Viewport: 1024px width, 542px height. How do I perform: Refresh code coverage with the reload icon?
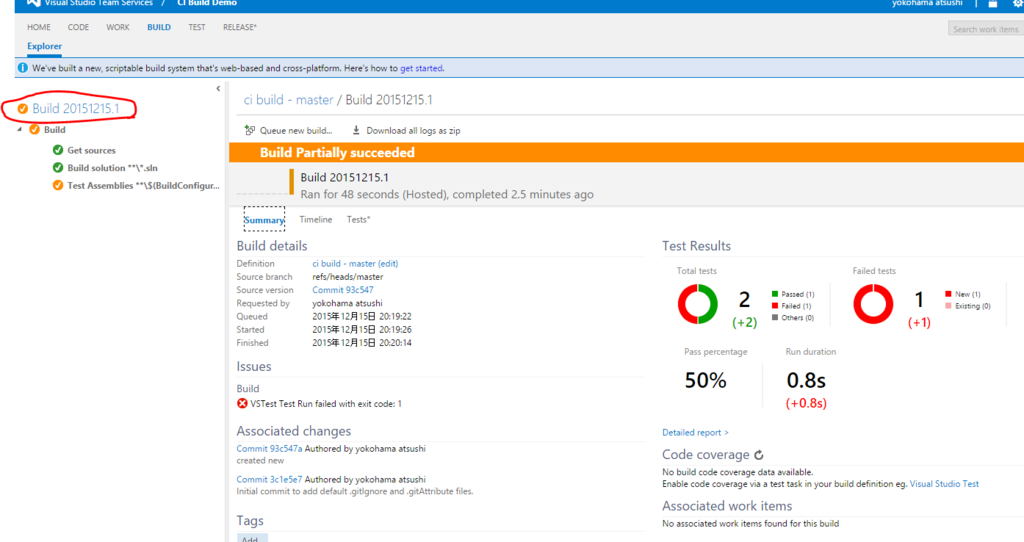(759, 454)
